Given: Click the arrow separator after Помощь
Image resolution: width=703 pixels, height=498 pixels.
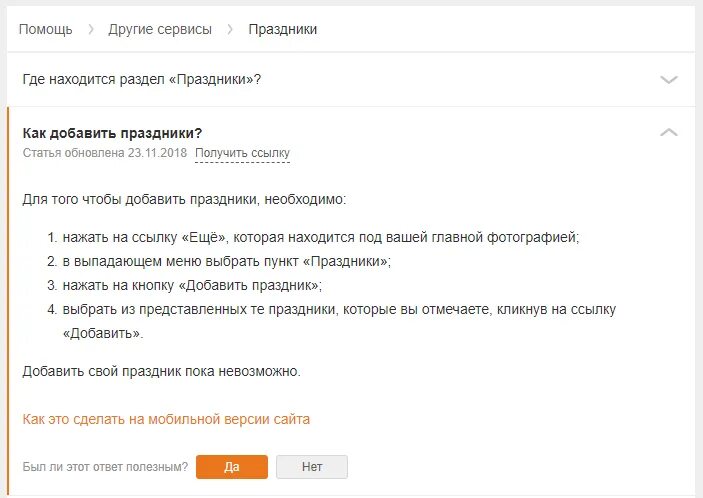Looking at the screenshot, I should pos(91,30).
